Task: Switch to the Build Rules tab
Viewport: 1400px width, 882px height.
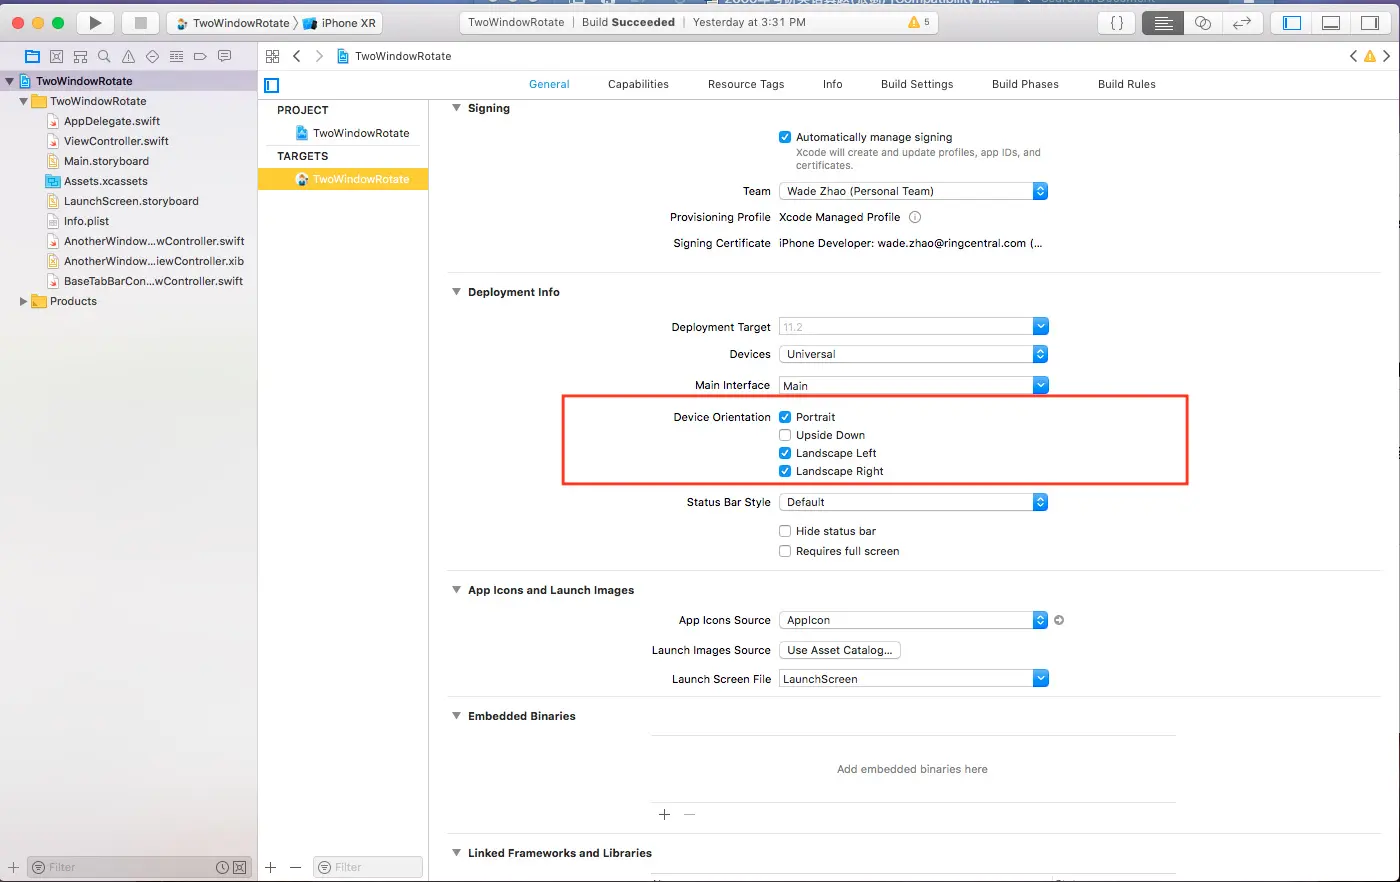Action: (1126, 84)
